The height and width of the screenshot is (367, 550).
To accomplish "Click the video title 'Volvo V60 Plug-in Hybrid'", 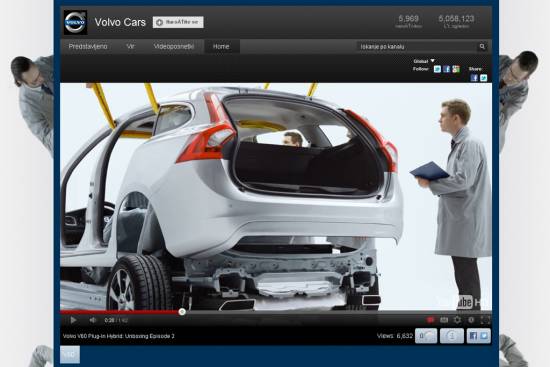I will tap(119, 336).
